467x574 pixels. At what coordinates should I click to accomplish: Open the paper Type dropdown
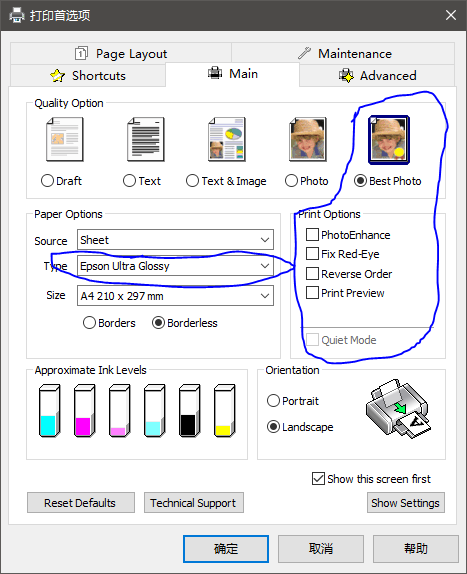coord(175,266)
